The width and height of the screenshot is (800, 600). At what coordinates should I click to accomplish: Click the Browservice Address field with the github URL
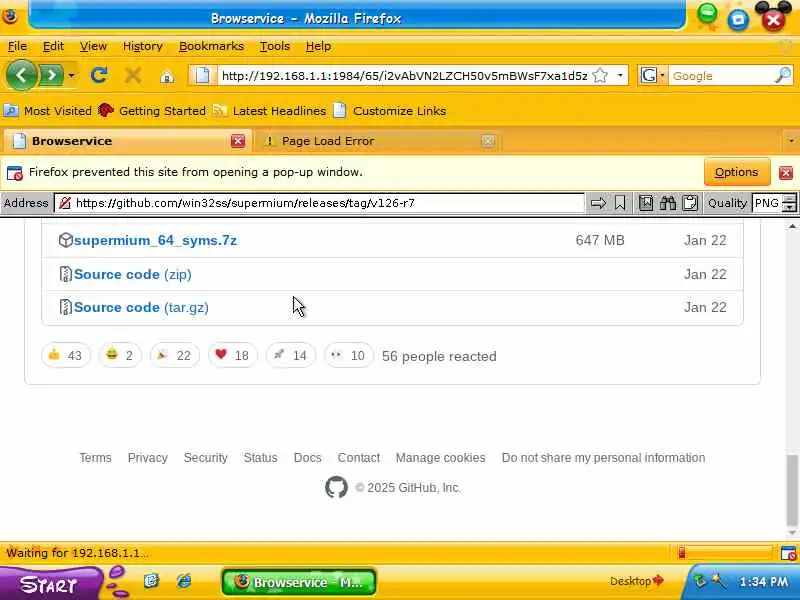[319, 203]
